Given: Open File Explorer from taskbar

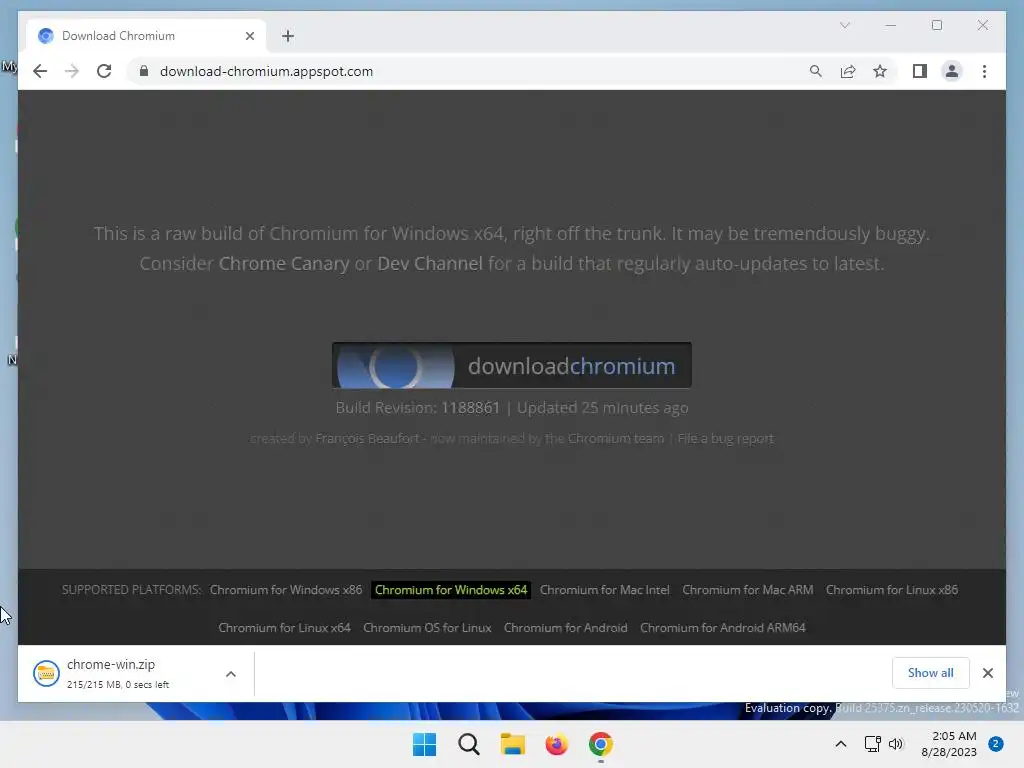Looking at the screenshot, I should (x=513, y=744).
